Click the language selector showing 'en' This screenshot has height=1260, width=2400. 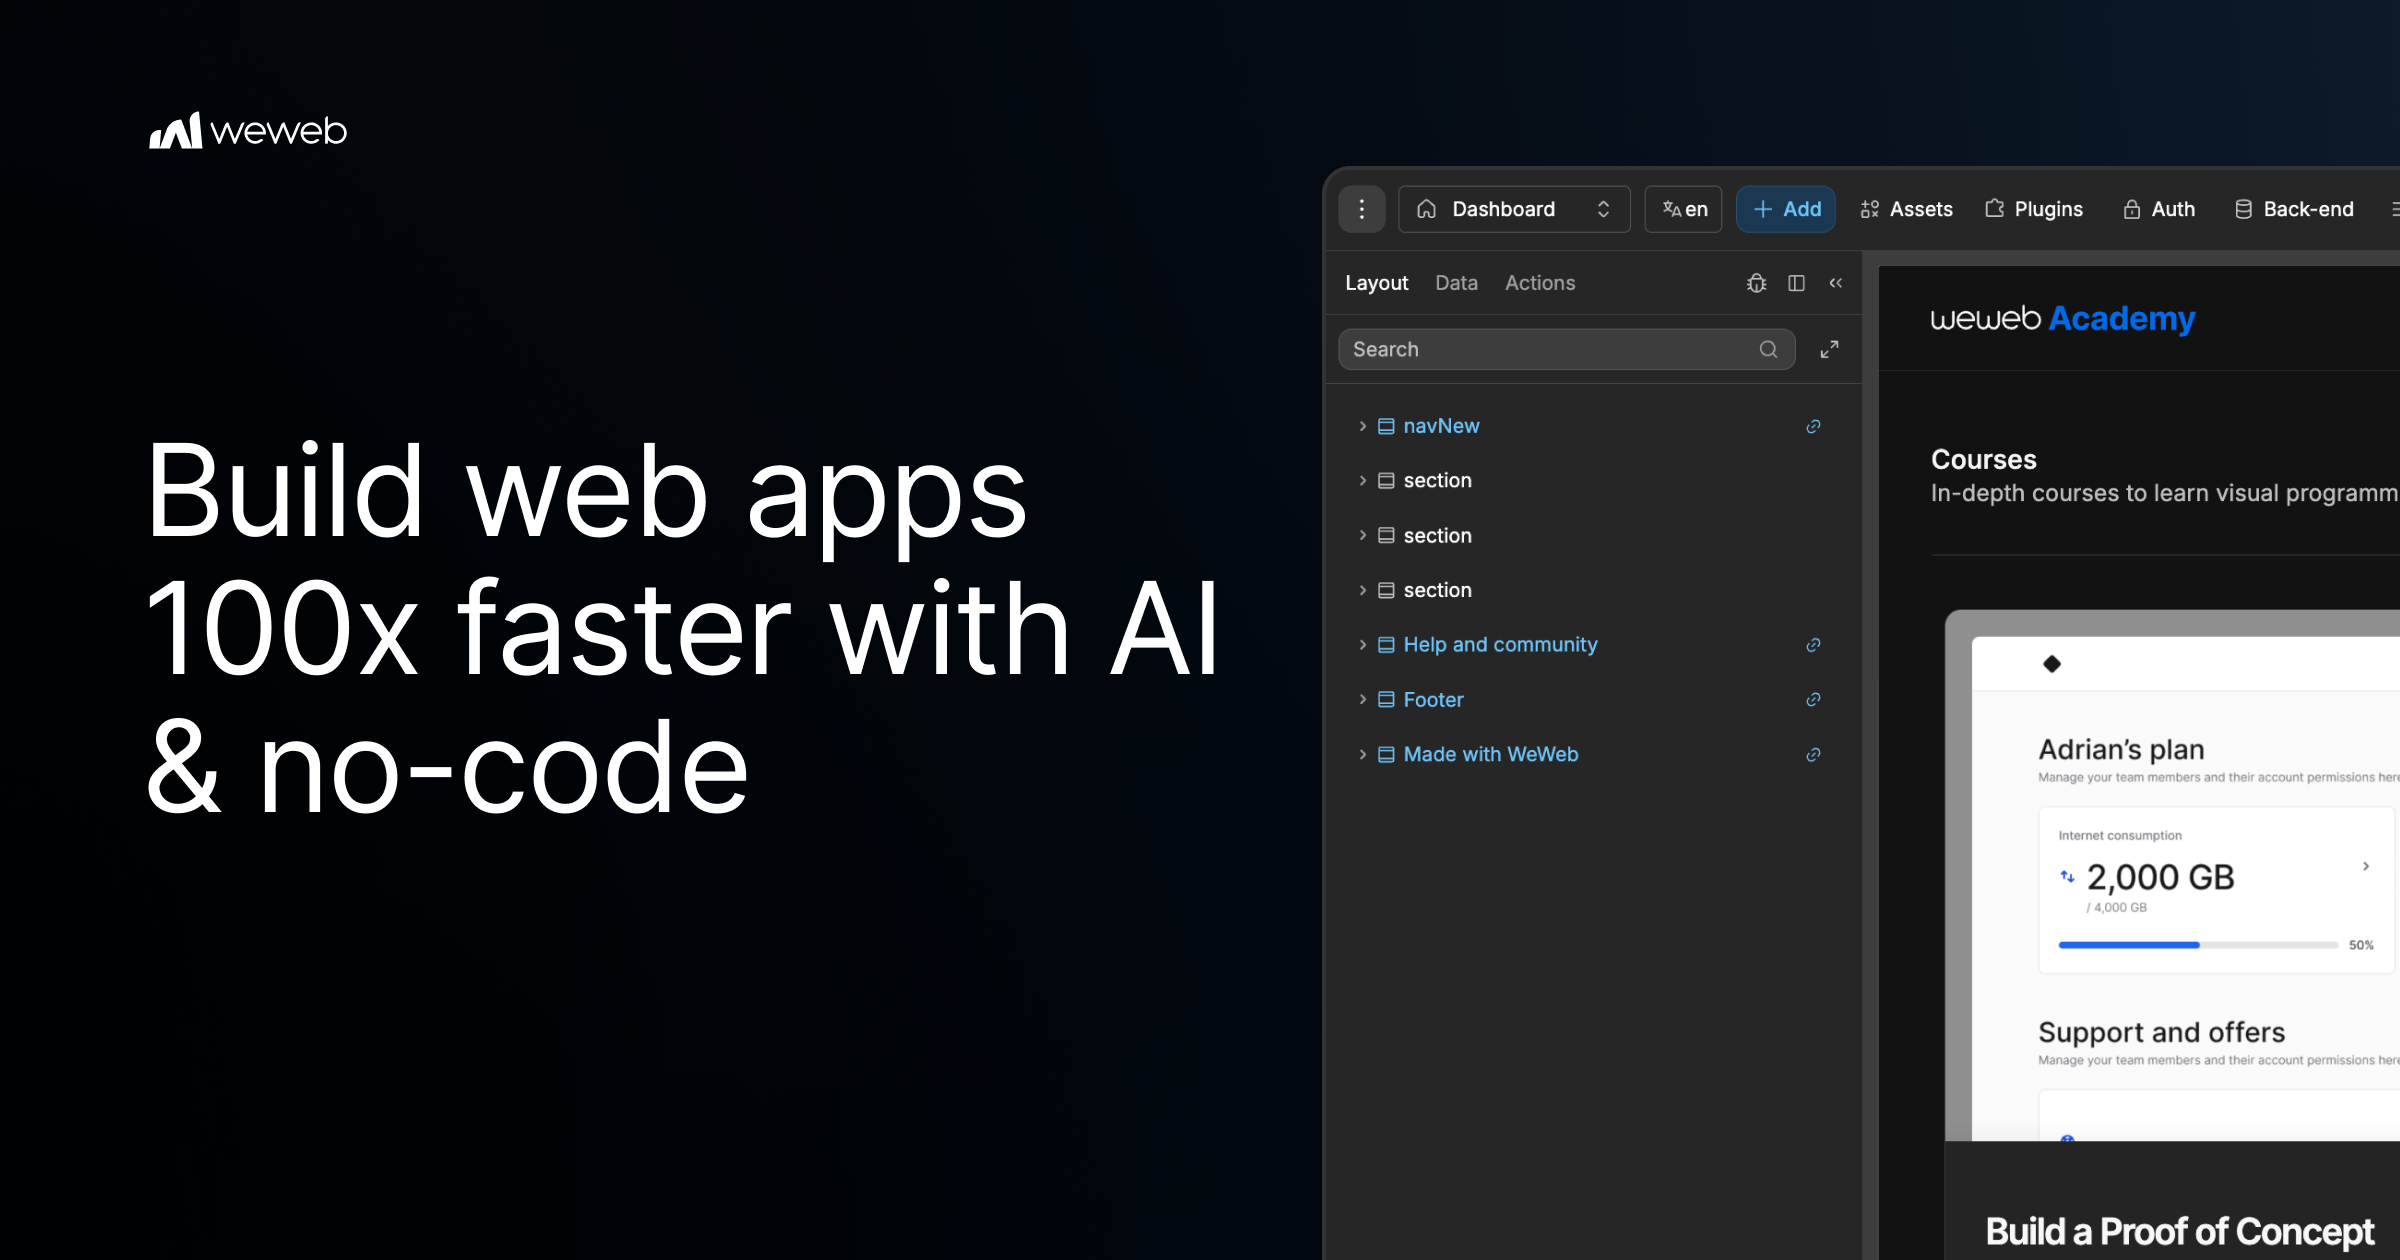click(x=1683, y=209)
